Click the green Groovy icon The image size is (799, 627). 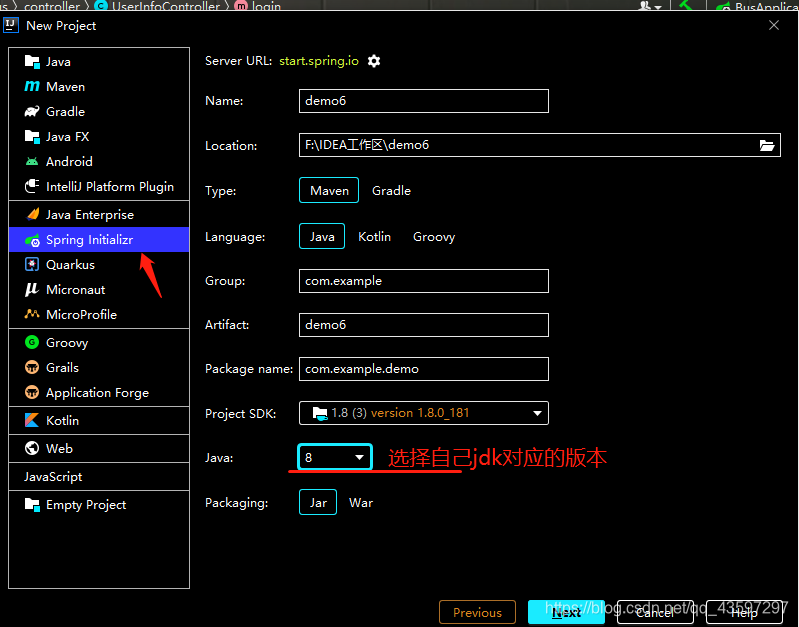pos(32,342)
